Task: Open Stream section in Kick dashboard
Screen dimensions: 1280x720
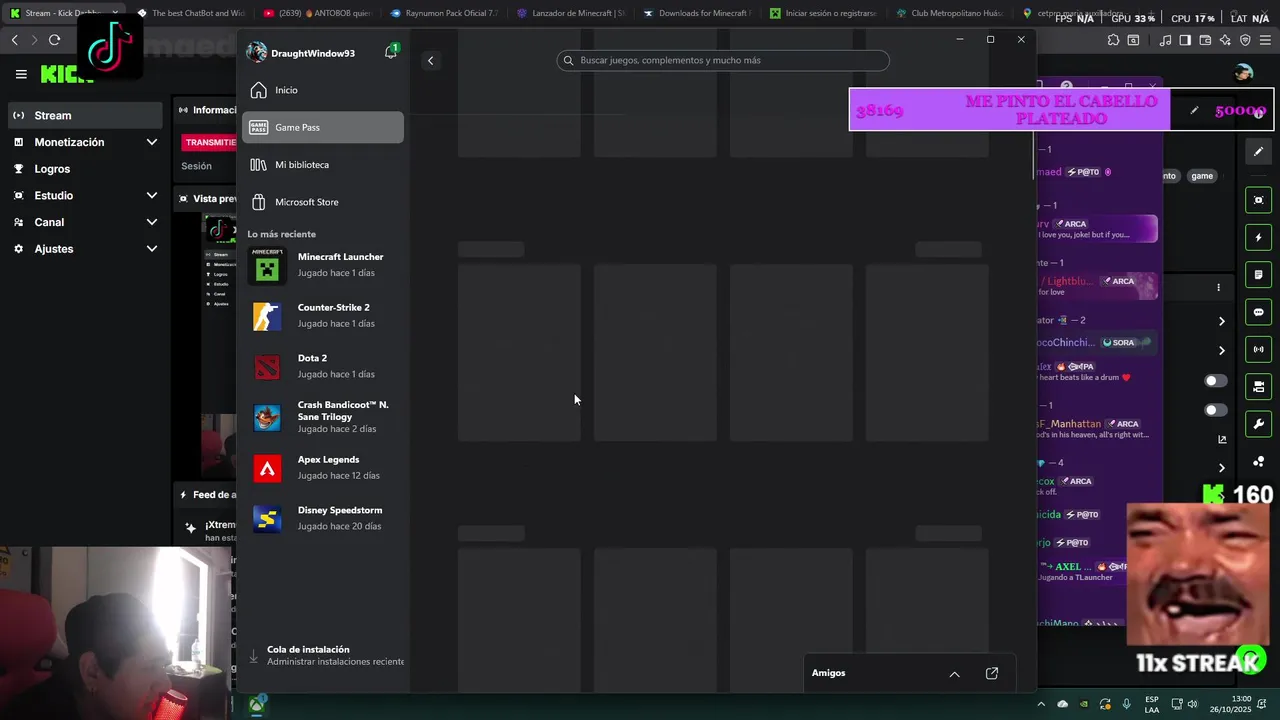Action: (x=83, y=115)
